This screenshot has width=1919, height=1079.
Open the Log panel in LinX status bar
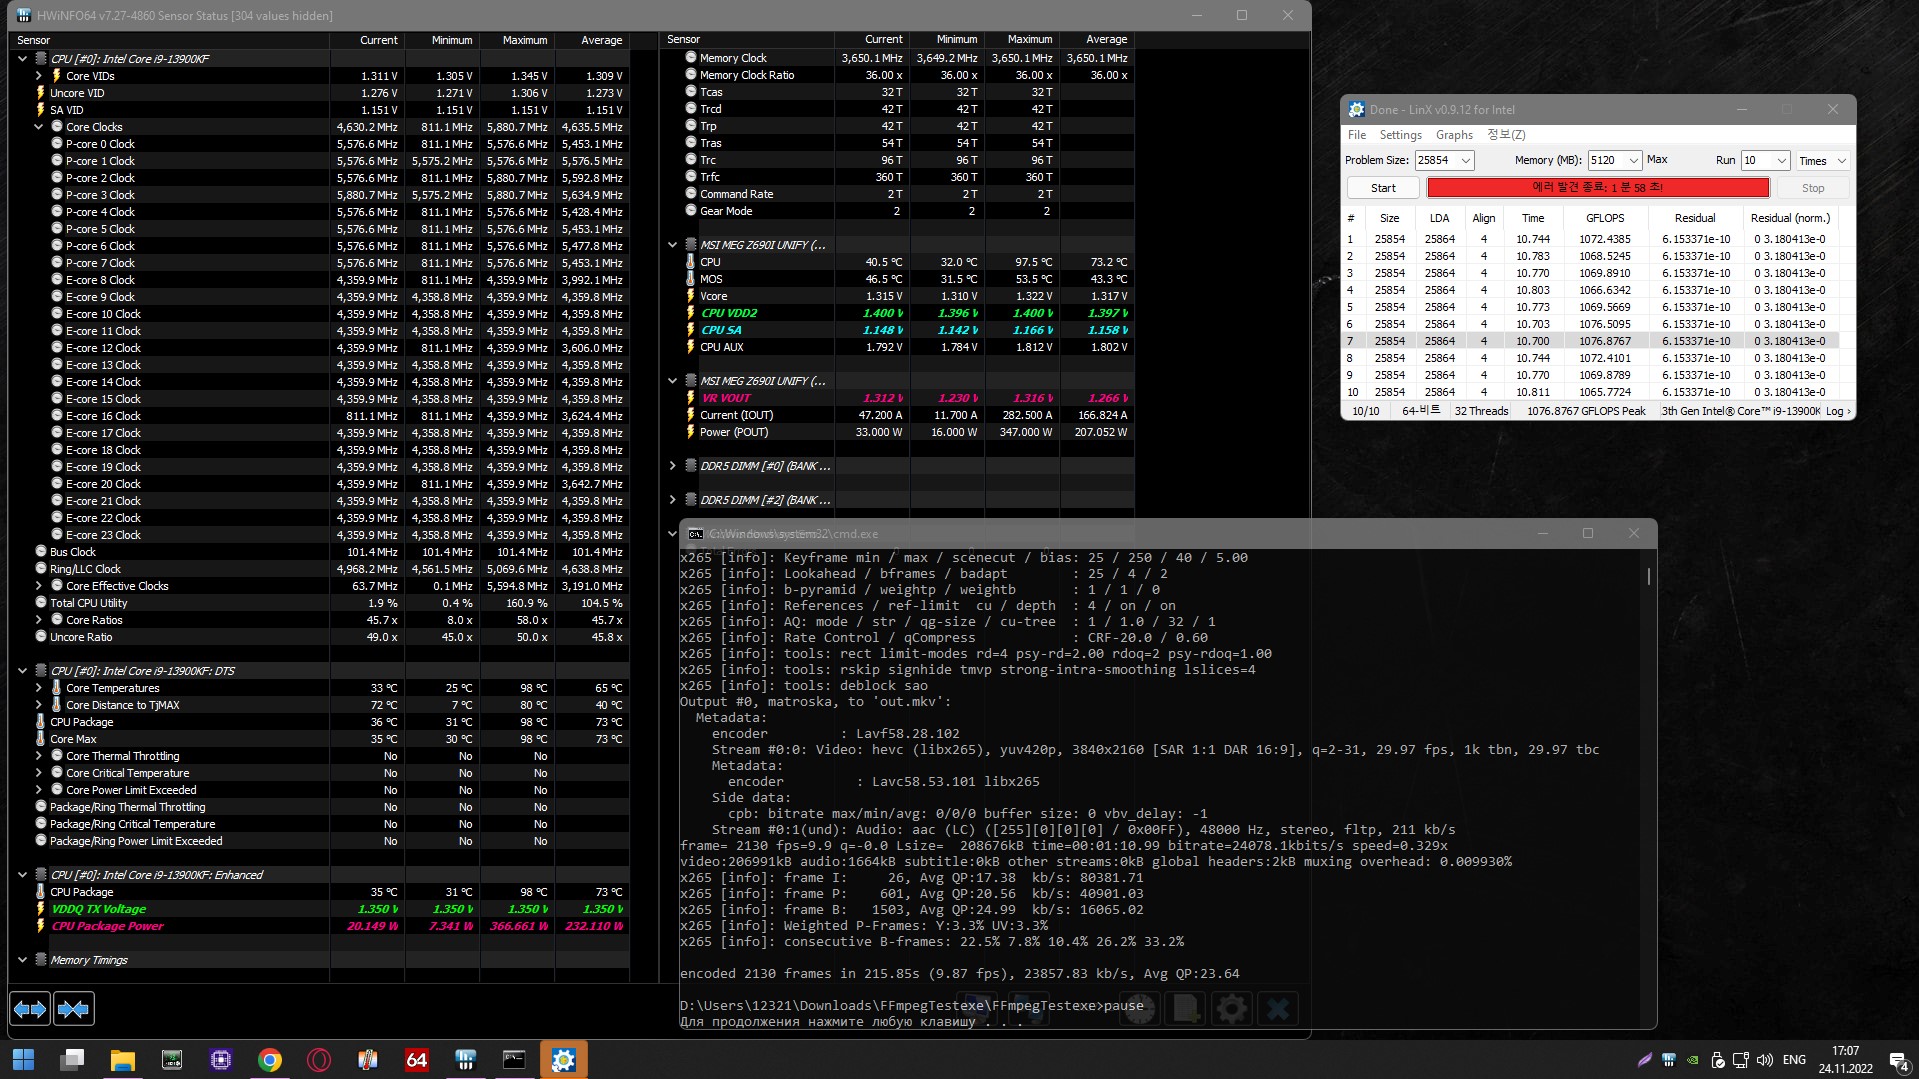click(x=1838, y=411)
